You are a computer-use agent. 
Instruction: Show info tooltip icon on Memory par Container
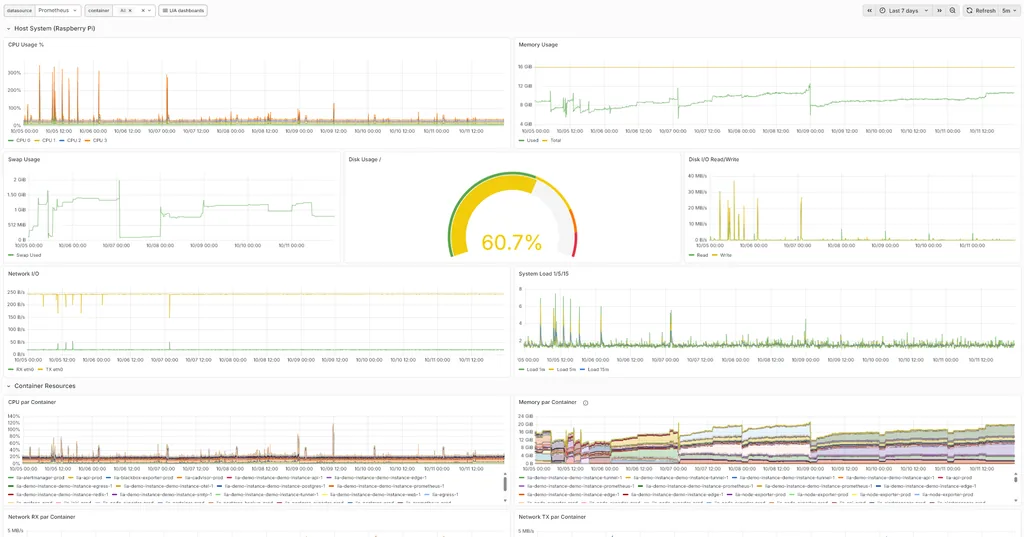[585, 403]
